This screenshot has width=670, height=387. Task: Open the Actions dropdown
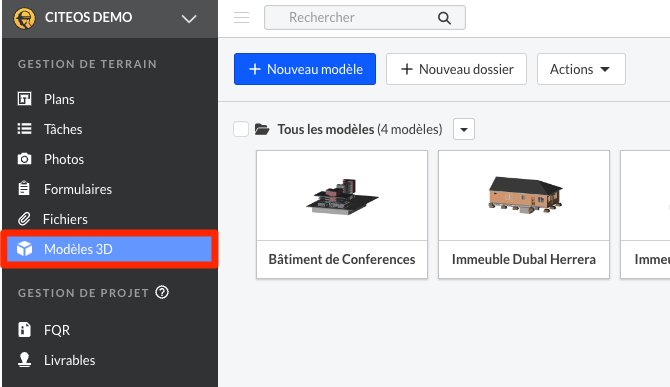pos(581,69)
